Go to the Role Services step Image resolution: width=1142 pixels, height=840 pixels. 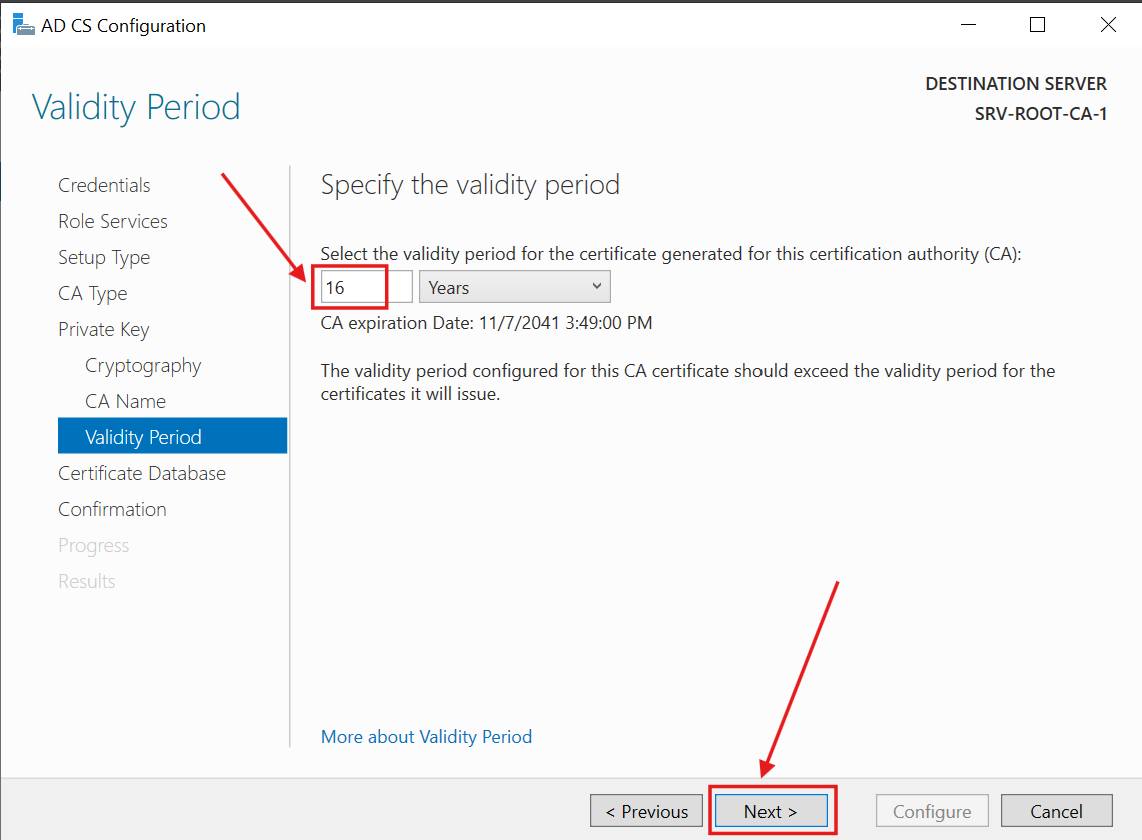pyautogui.click(x=112, y=221)
